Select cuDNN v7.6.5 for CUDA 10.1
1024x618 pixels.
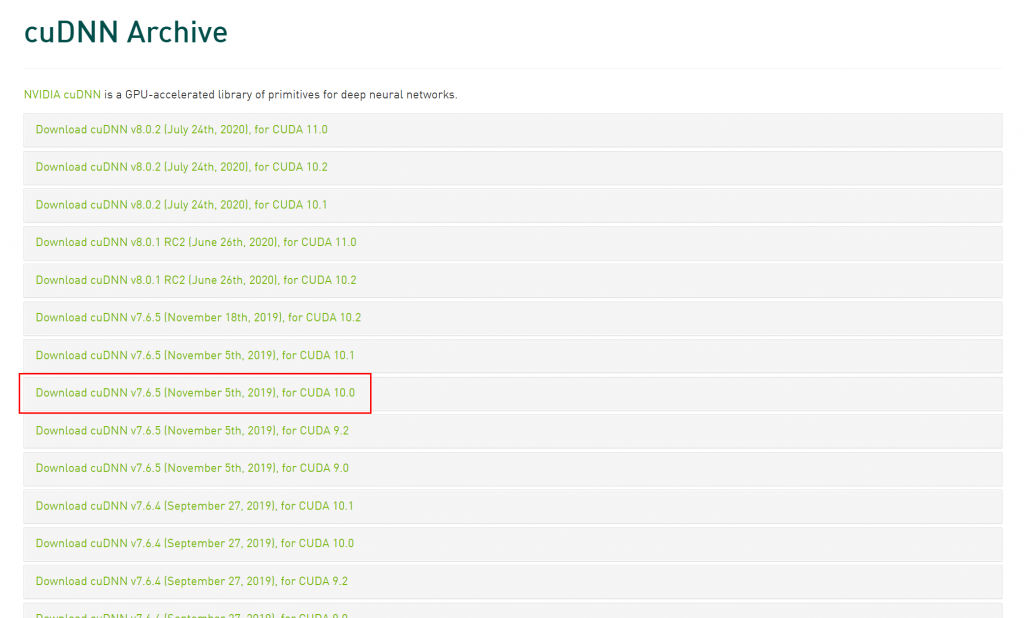[x=195, y=355]
